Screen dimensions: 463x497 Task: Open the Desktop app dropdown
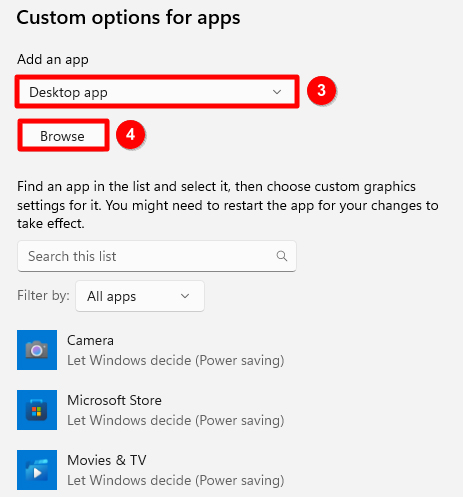157,92
